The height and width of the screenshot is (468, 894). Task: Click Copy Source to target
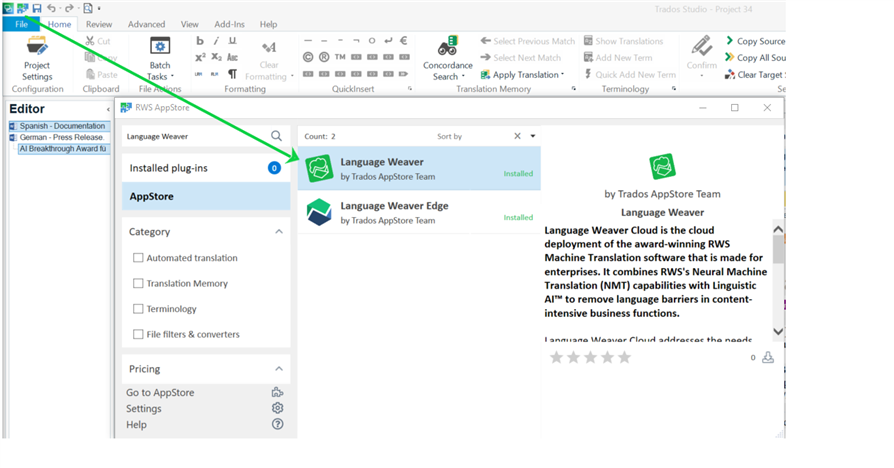(755, 41)
